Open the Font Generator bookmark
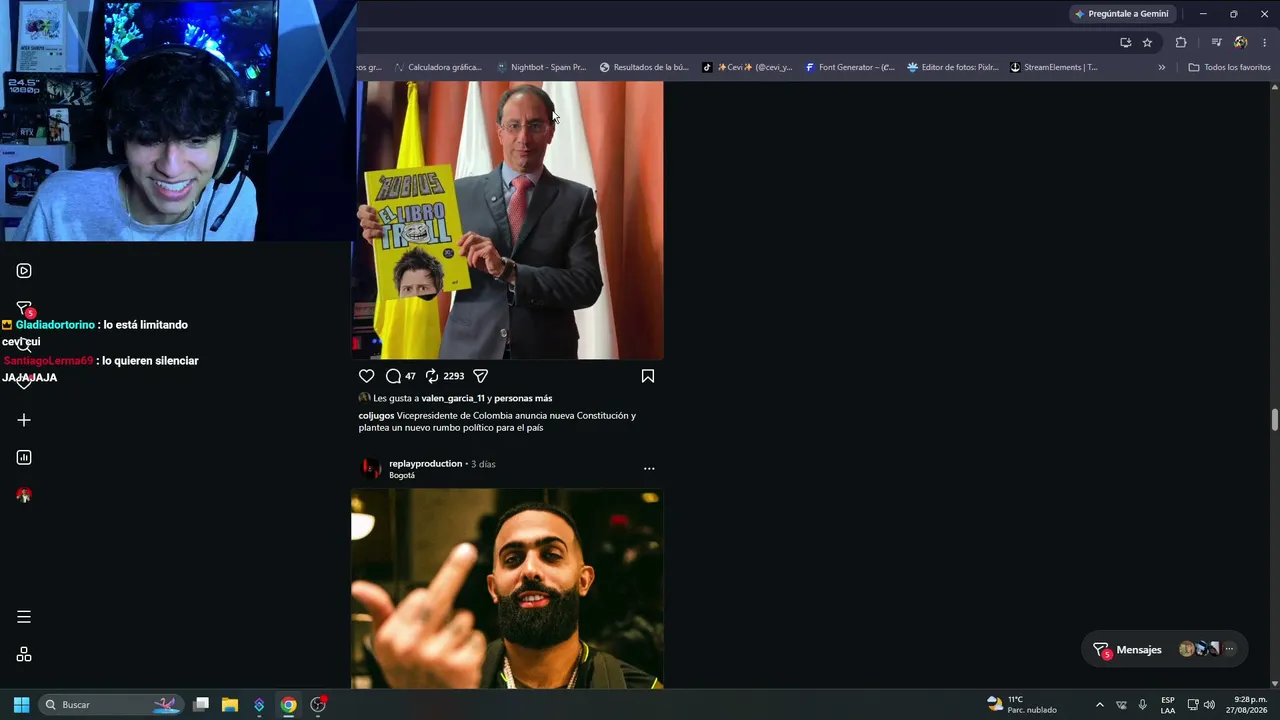 pos(850,67)
